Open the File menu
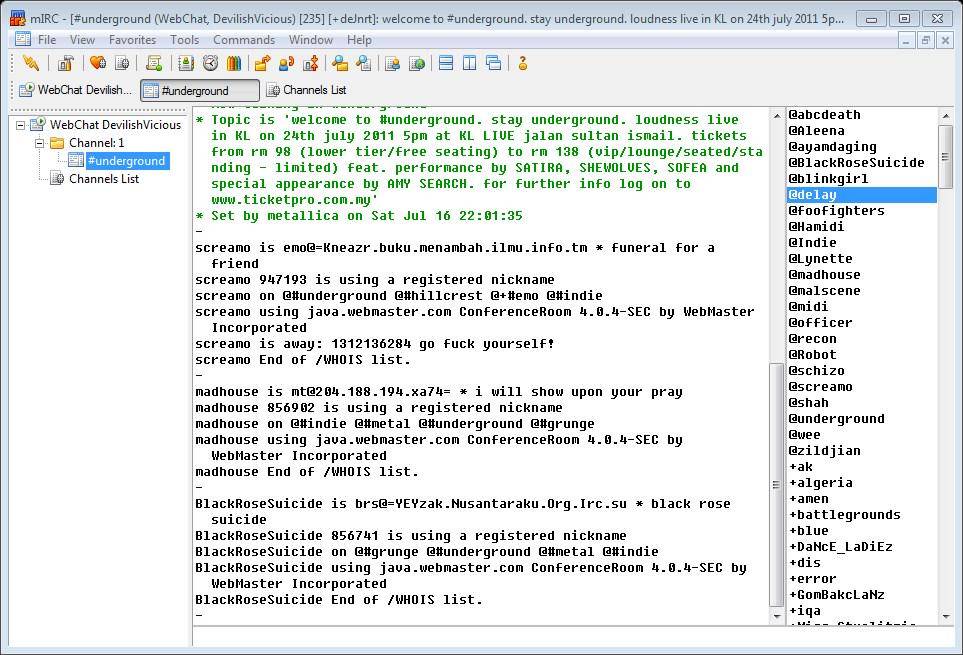The height and width of the screenshot is (655, 963). click(47, 40)
